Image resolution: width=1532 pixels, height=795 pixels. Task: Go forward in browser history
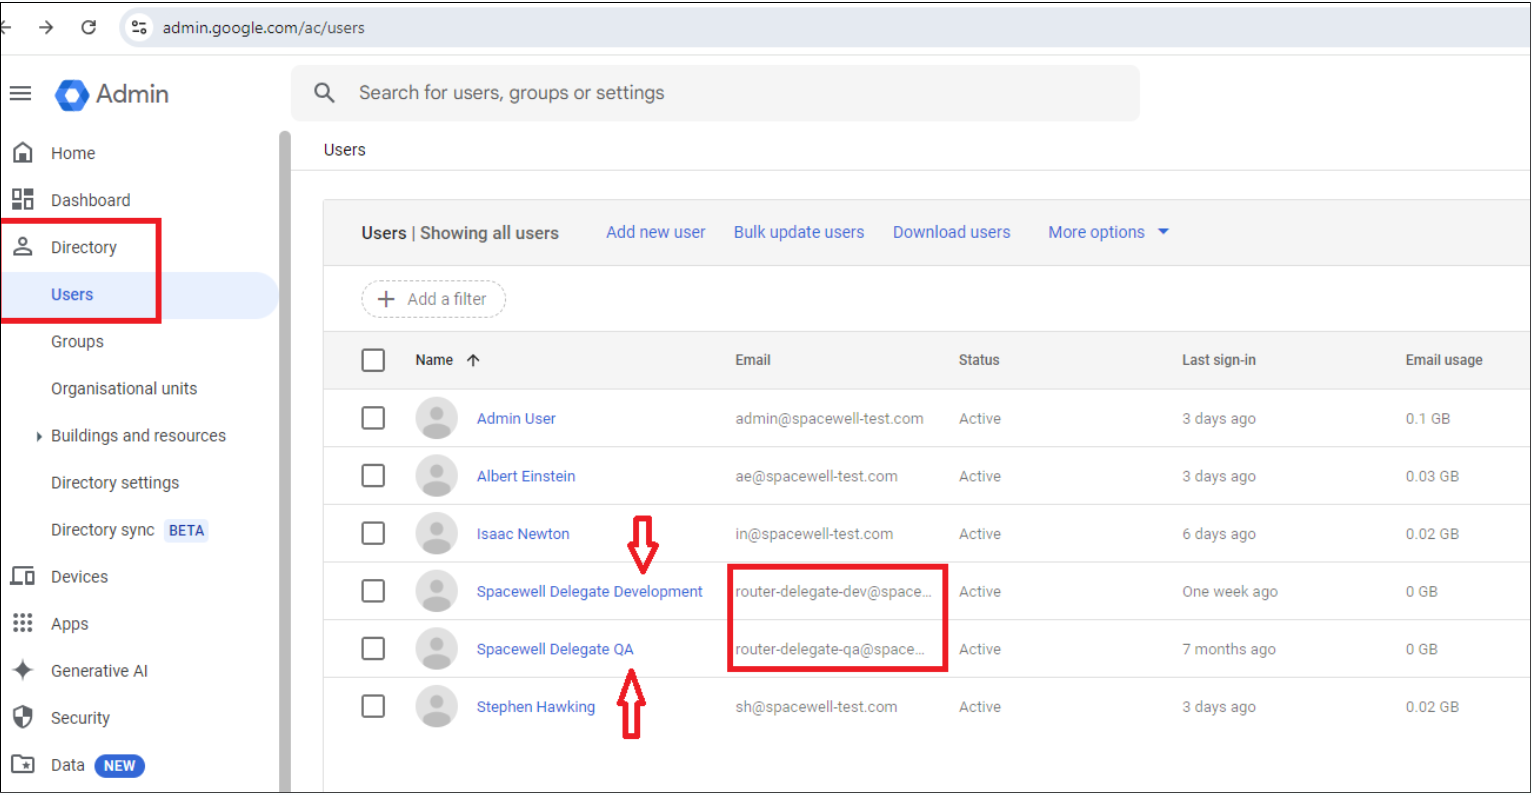[x=46, y=27]
